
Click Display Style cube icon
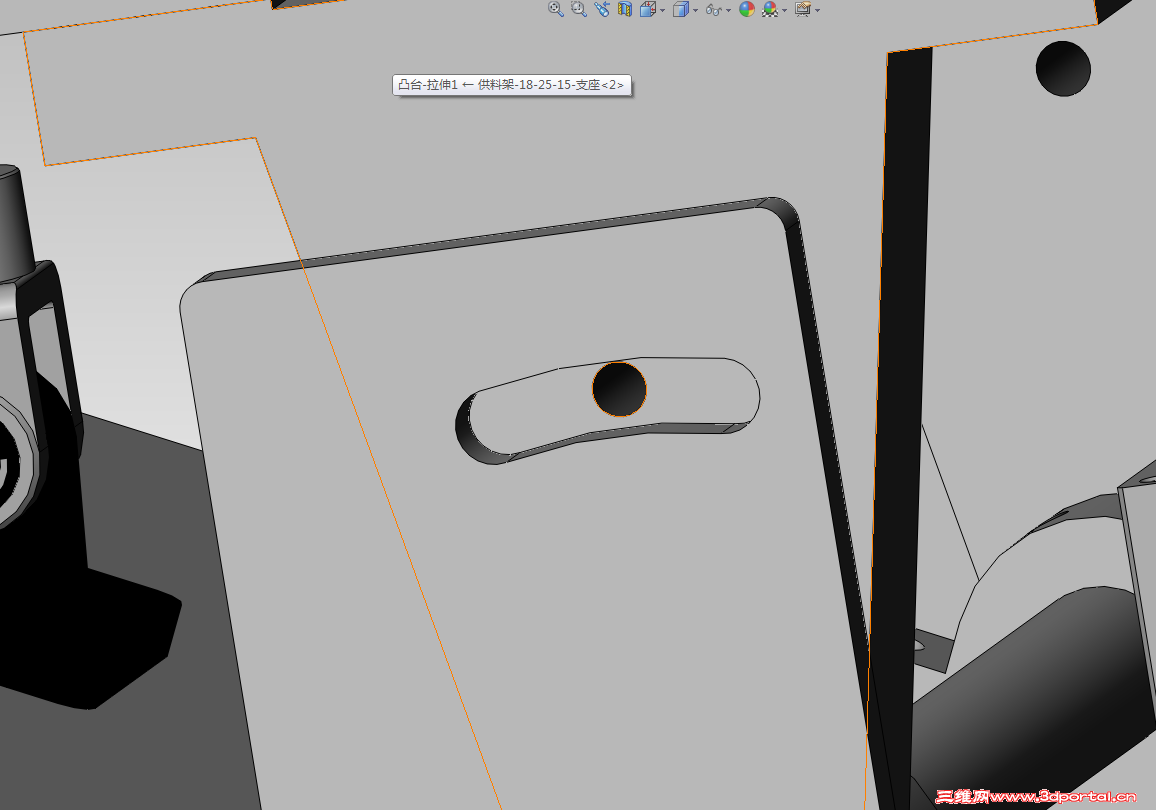click(x=680, y=9)
